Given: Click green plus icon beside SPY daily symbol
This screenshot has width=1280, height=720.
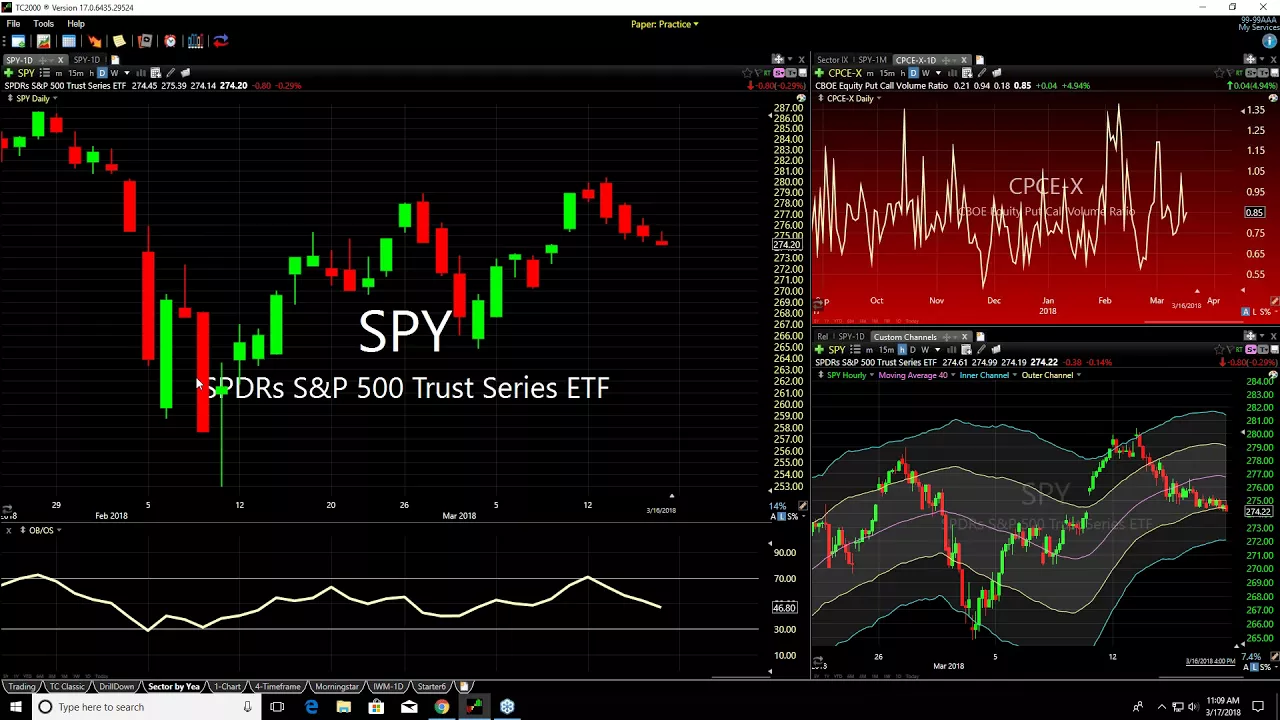Looking at the screenshot, I should tap(9, 73).
